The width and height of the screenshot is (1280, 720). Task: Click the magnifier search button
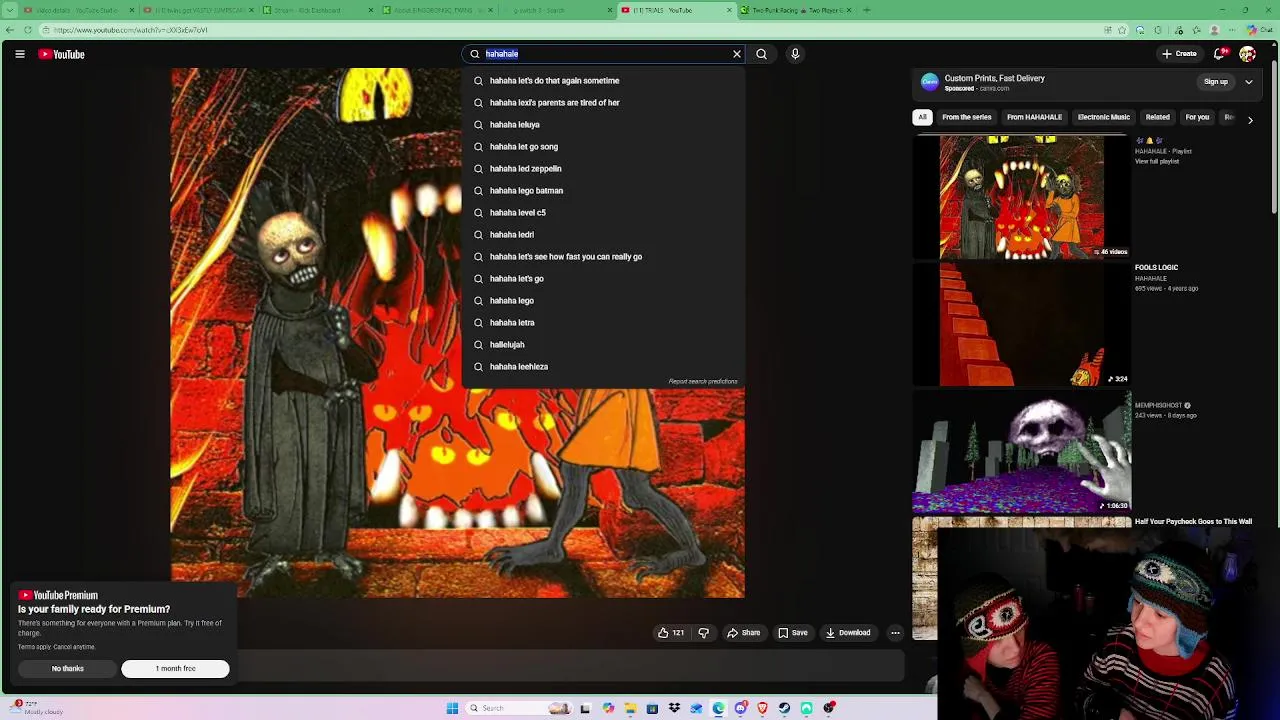[x=761, y=54]
